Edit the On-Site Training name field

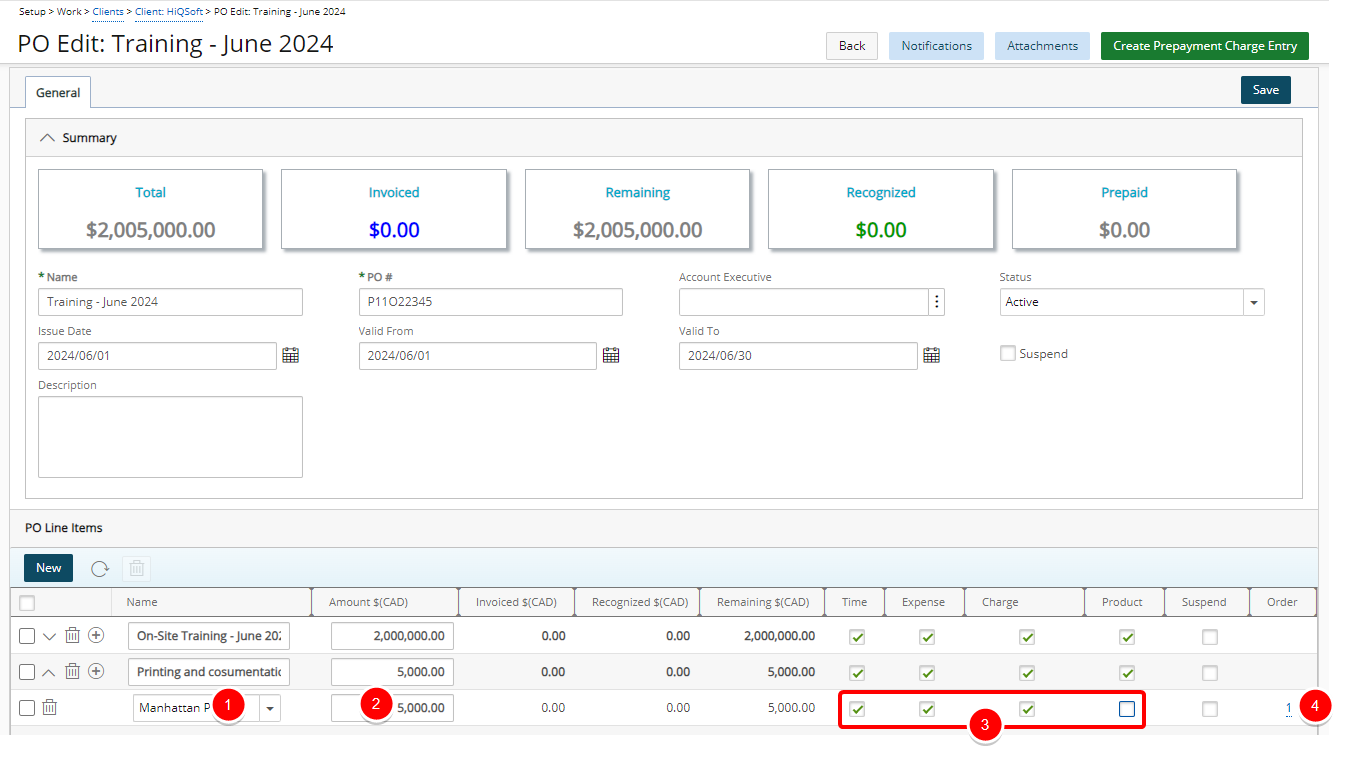pos(209,636)
